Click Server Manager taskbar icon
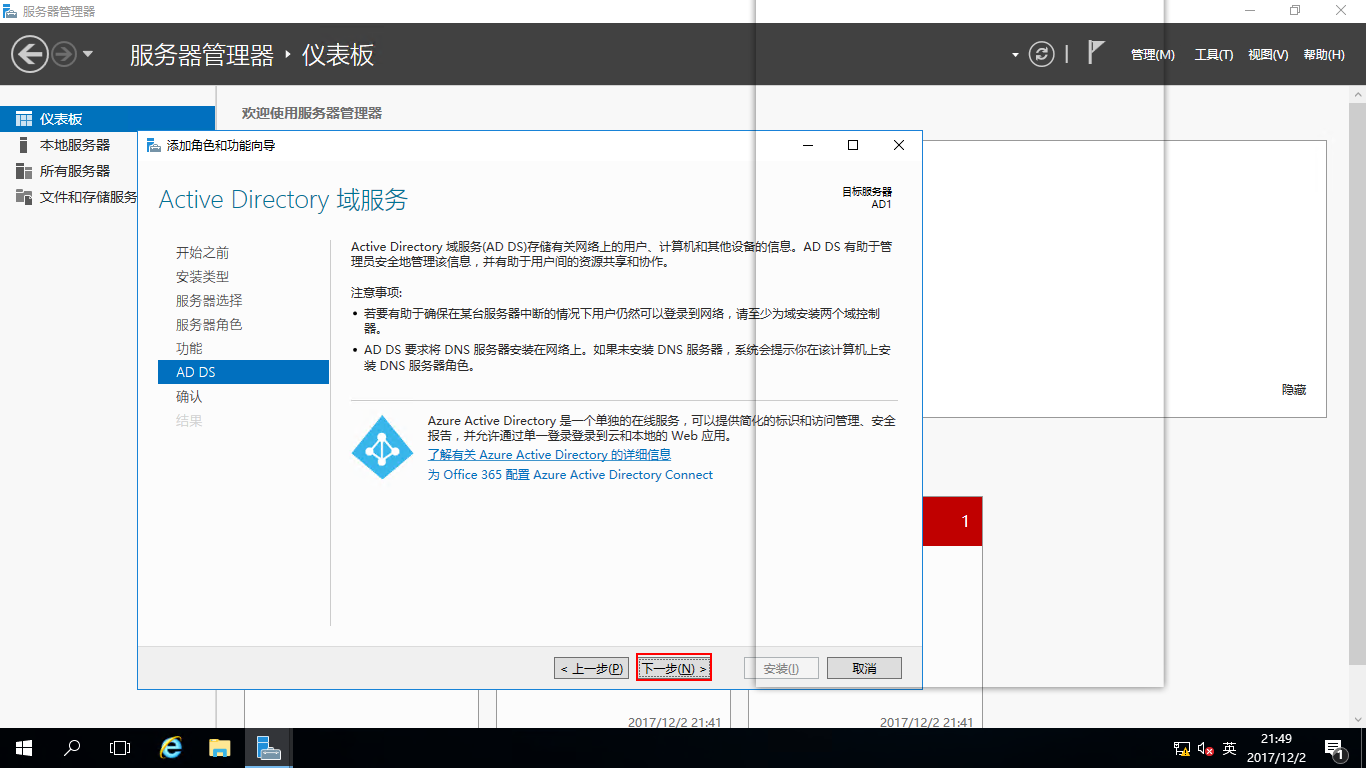This screenshot has width=1366, height=768. pos(268,748)
